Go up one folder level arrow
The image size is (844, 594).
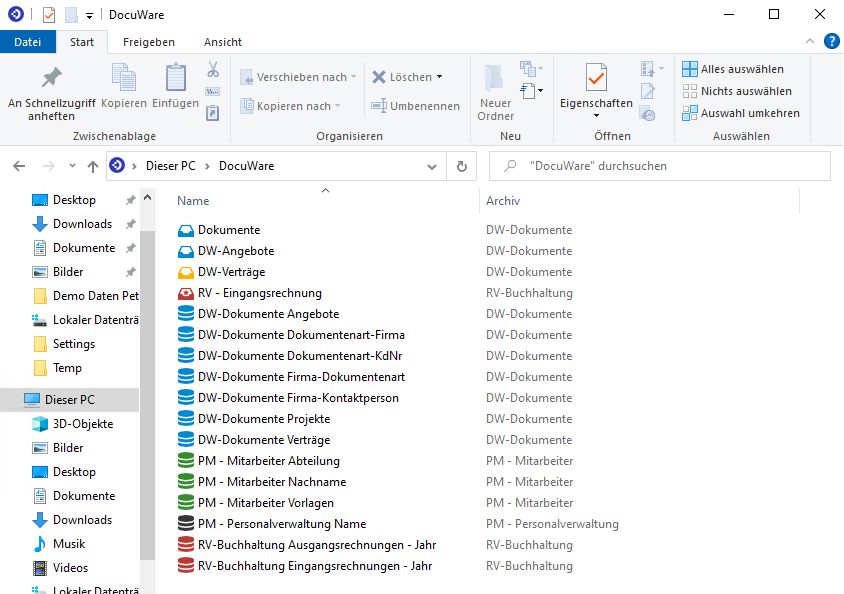coord(93,166)
